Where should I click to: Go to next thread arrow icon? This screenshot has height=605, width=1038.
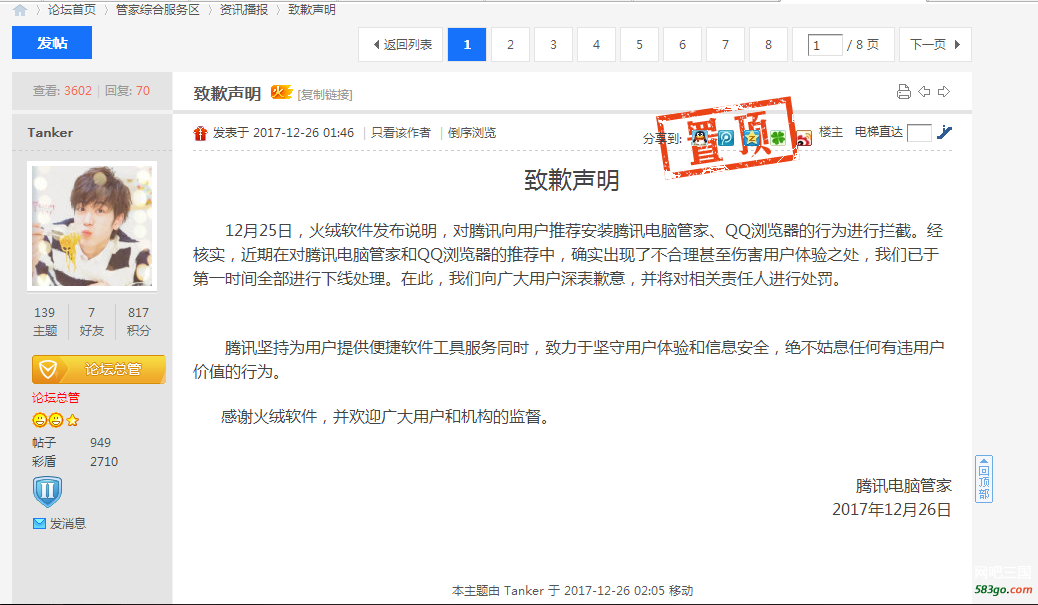944,91
